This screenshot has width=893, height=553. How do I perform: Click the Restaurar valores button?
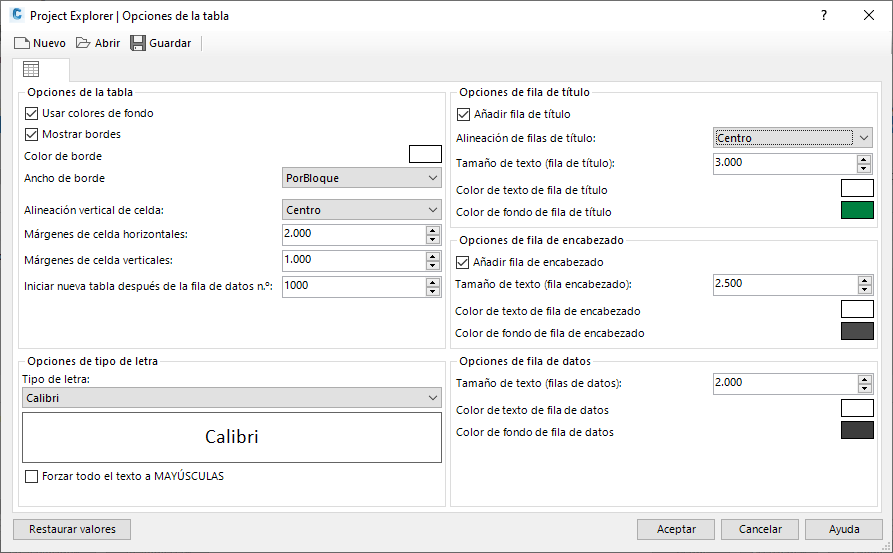[72, 529]
